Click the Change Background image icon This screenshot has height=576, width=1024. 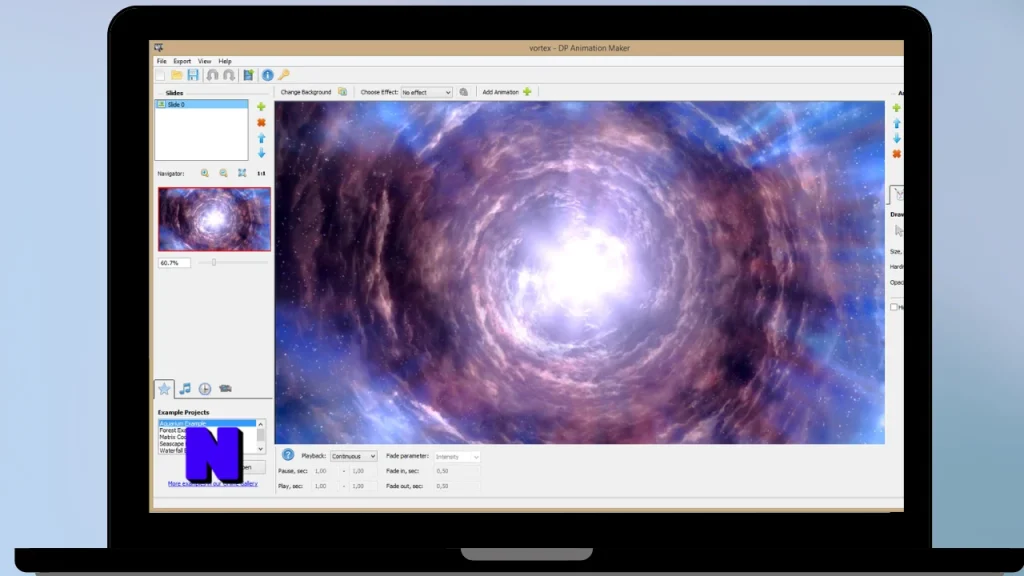pyautogui.click(x=342, y=92)
